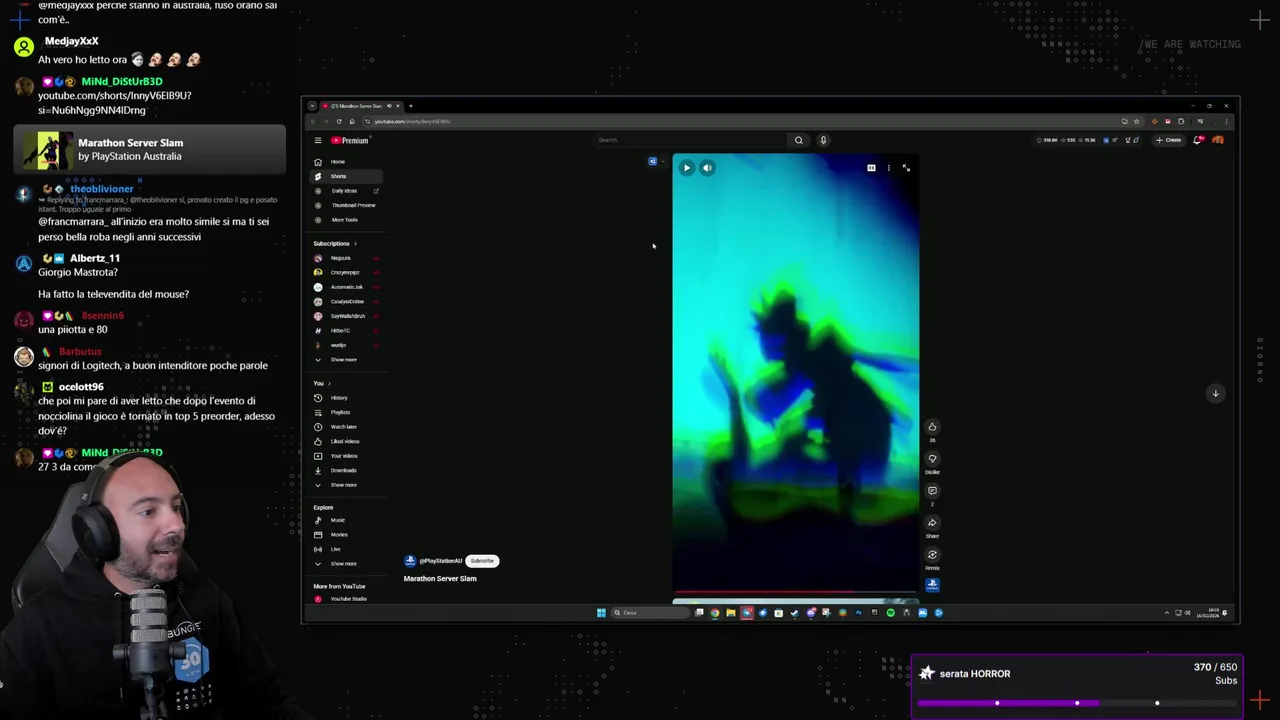Viewport: 1280px width, 720px height.
Task: Open a new browser tab
Action: tap(410, 106)
